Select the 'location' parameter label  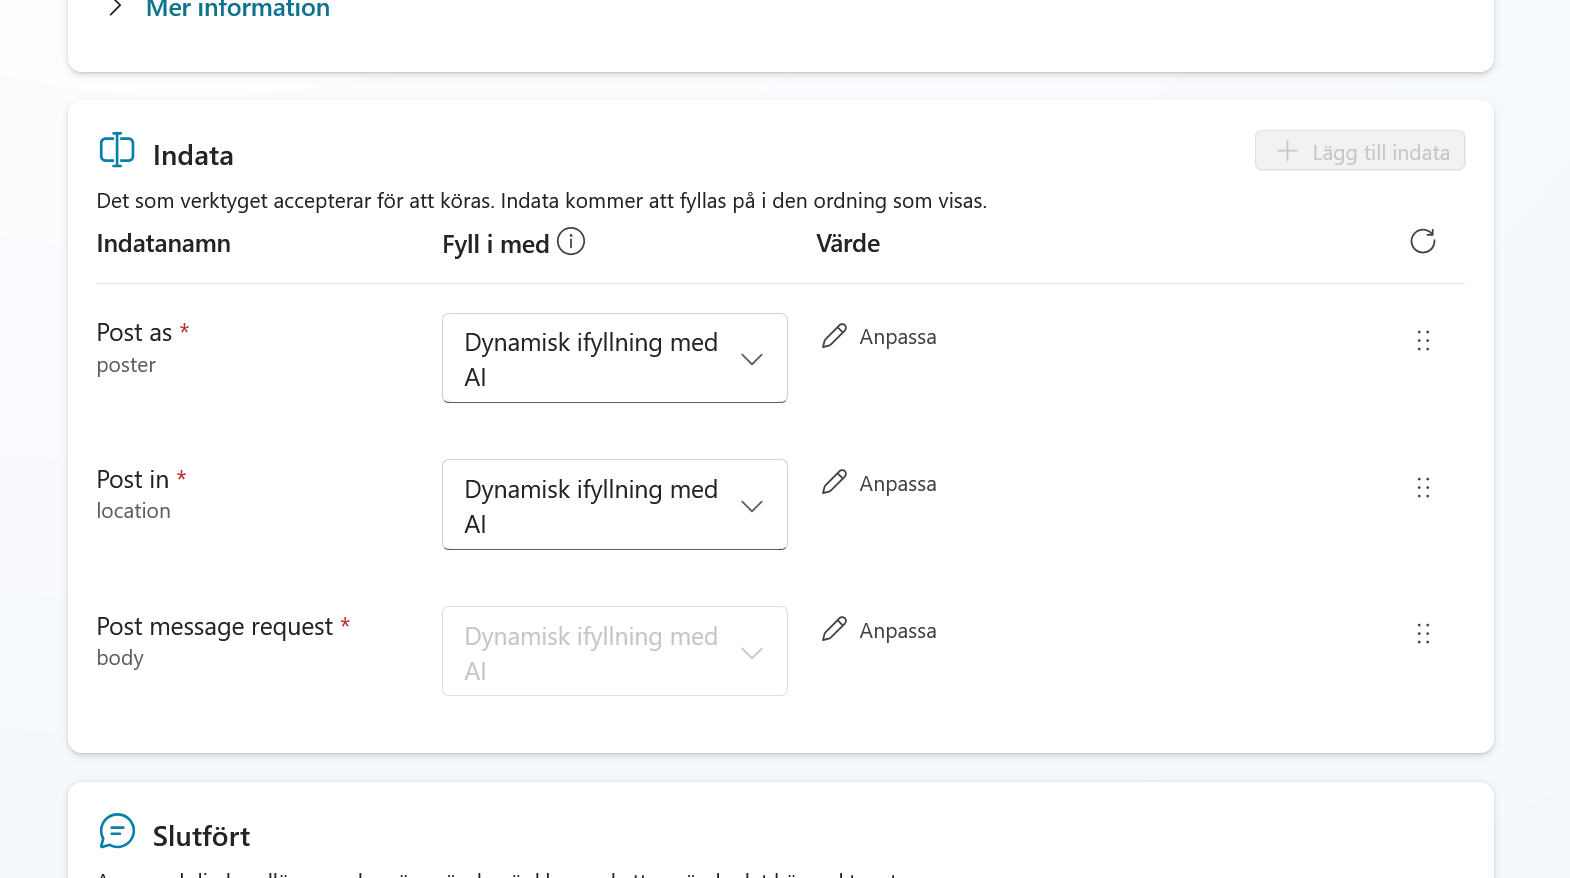point(133,511)
